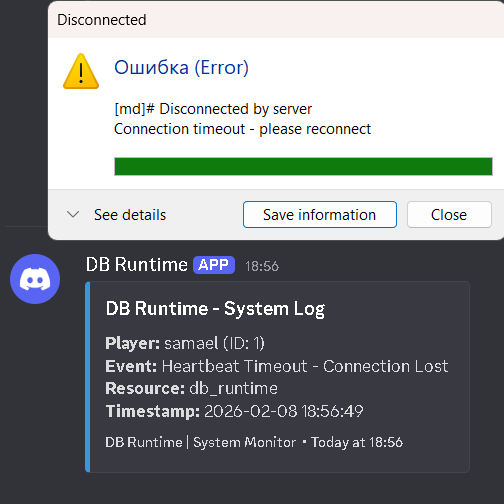Click the APP badge next to DB Runtime
This screenshot has width=504, height=504.
[214, 265]
